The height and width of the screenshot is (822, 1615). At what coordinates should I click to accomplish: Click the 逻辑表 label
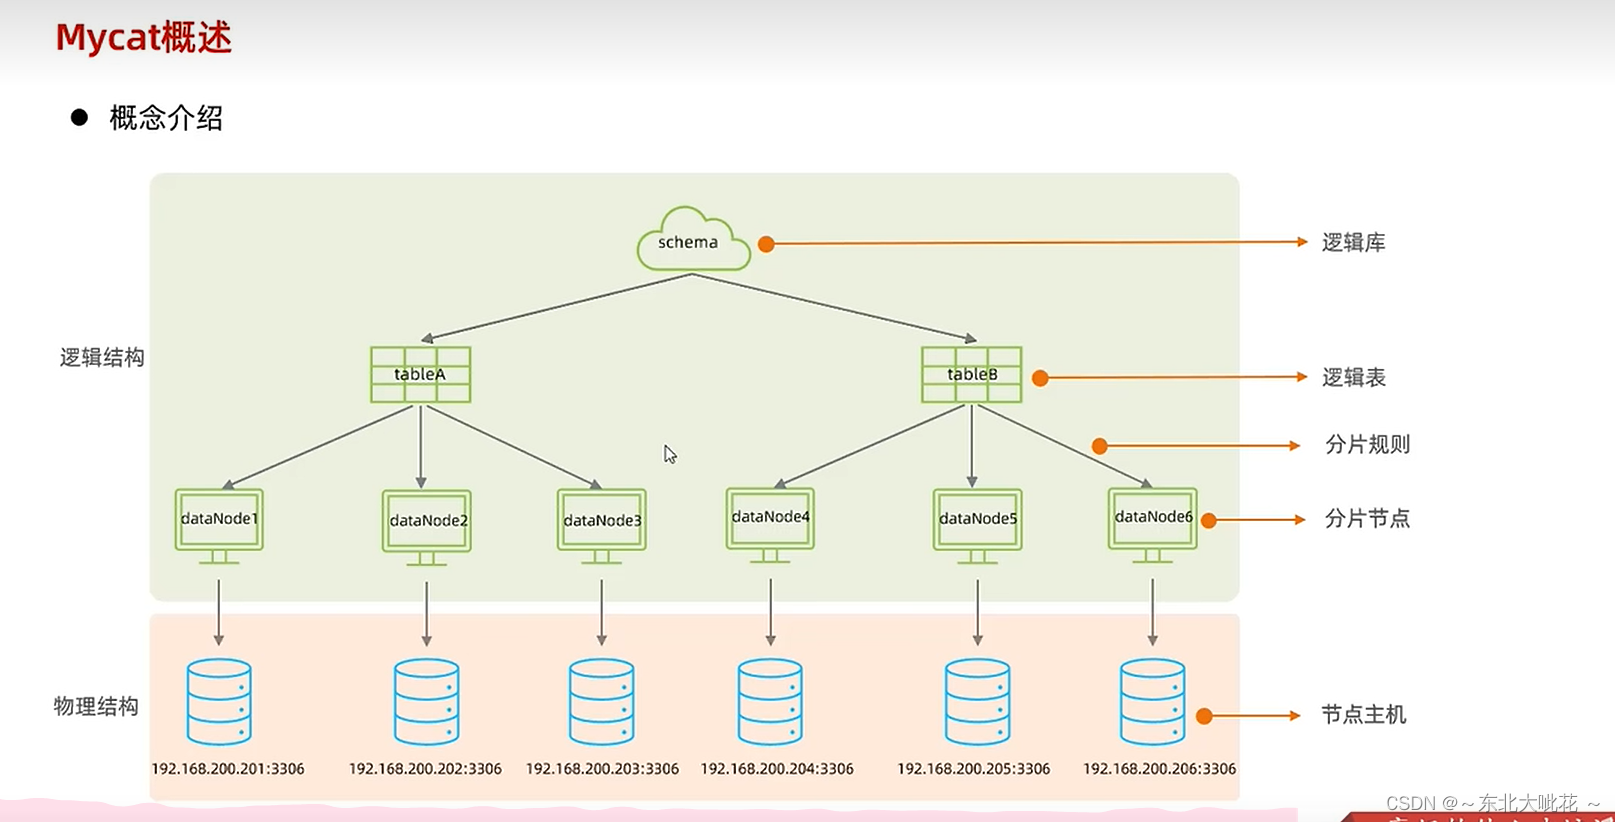[1353, 378]
